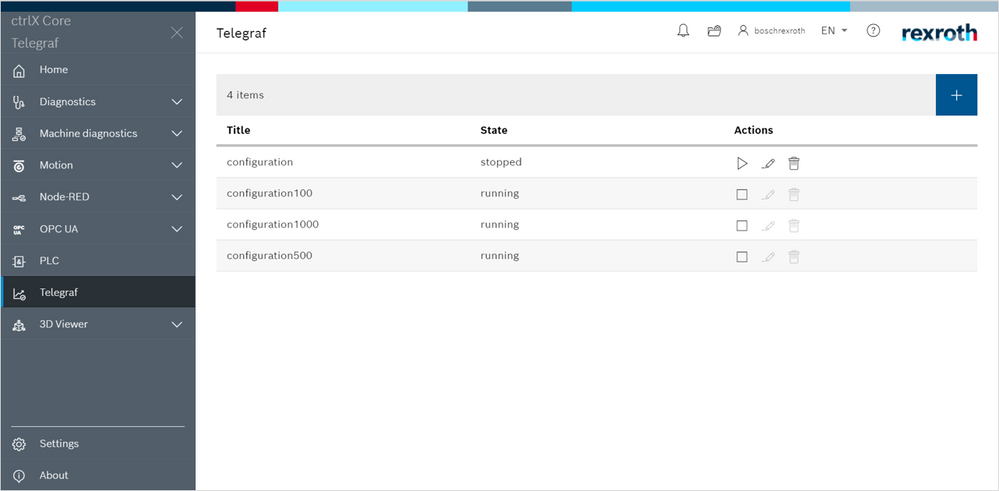999x491 pixels.
Task: Click the Actions column header
Action: coord(753,130)
